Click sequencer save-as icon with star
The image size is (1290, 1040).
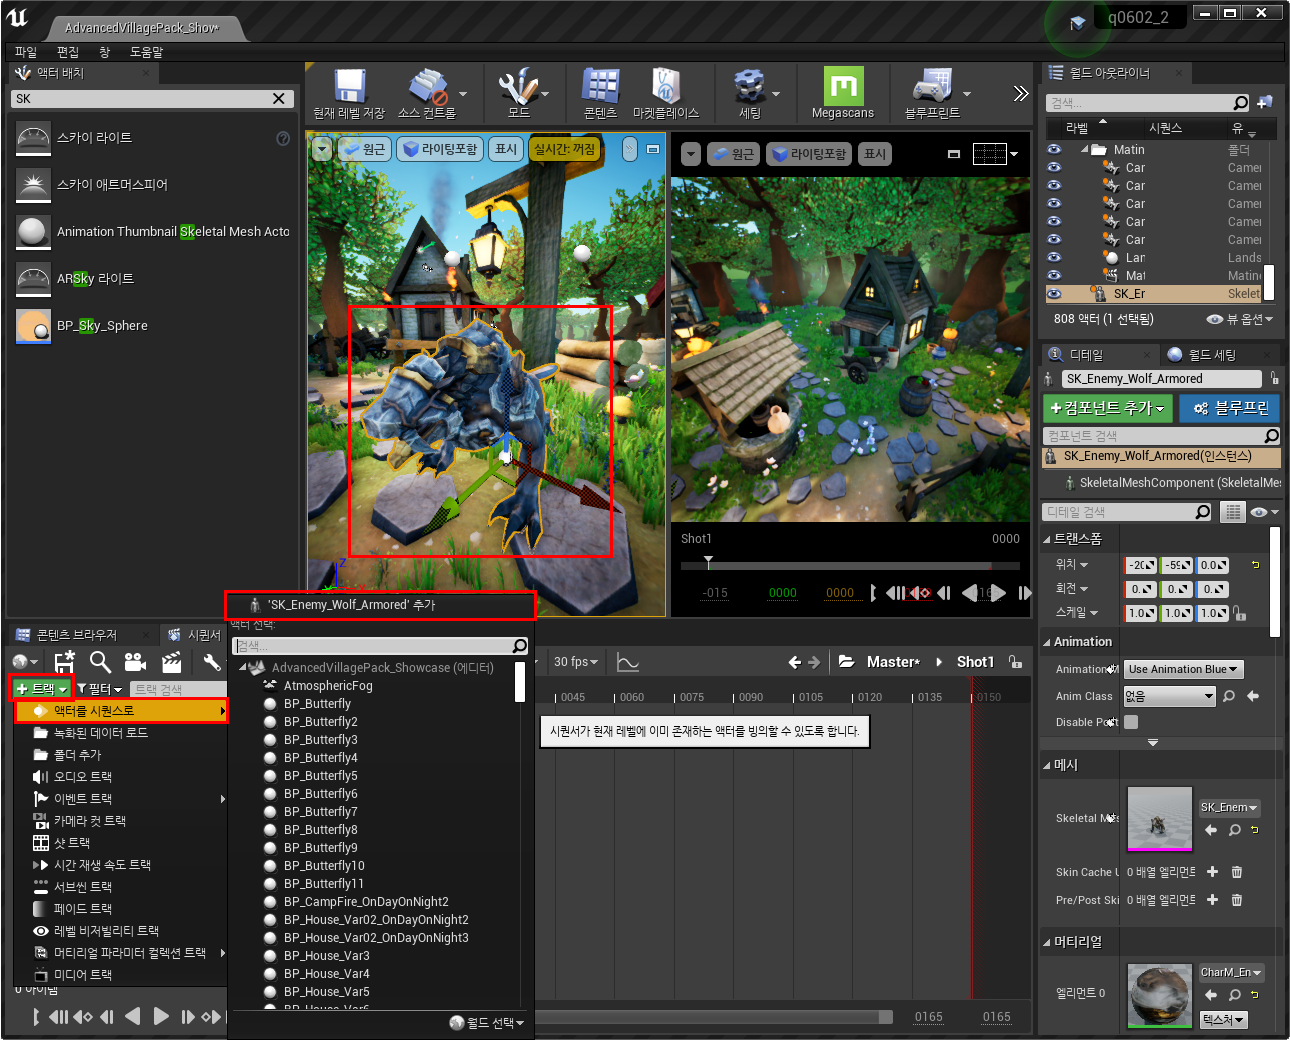(x=65, y=661)
